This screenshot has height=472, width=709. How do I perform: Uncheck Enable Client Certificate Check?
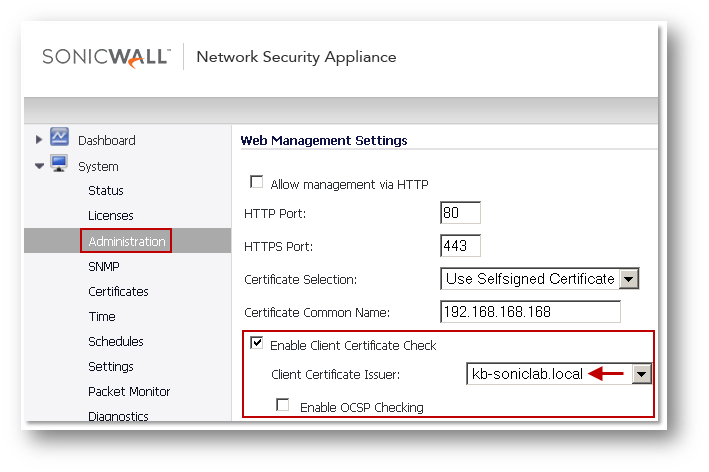point(257,344)
